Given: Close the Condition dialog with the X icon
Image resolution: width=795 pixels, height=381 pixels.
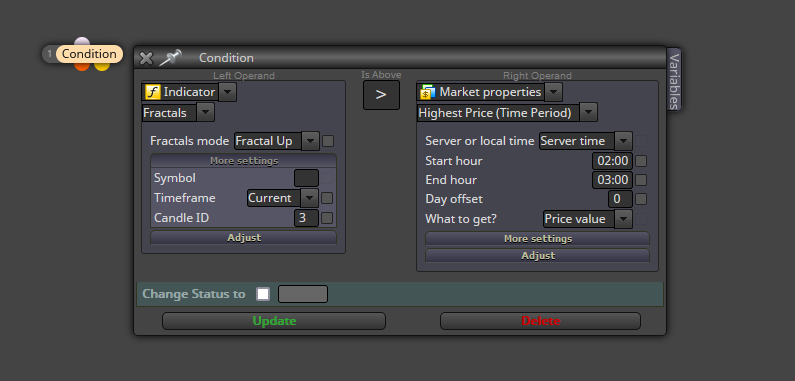Looking at the screenshot, I should 146,58.
